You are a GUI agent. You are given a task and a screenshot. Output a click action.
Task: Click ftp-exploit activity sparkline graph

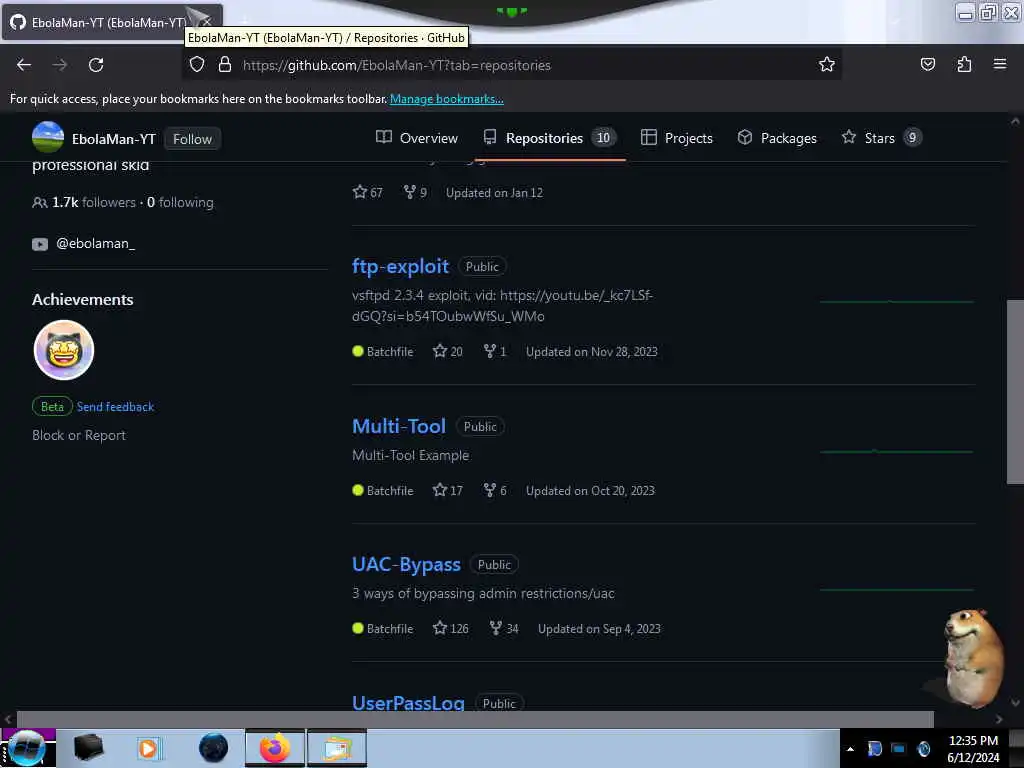[897, 302]
